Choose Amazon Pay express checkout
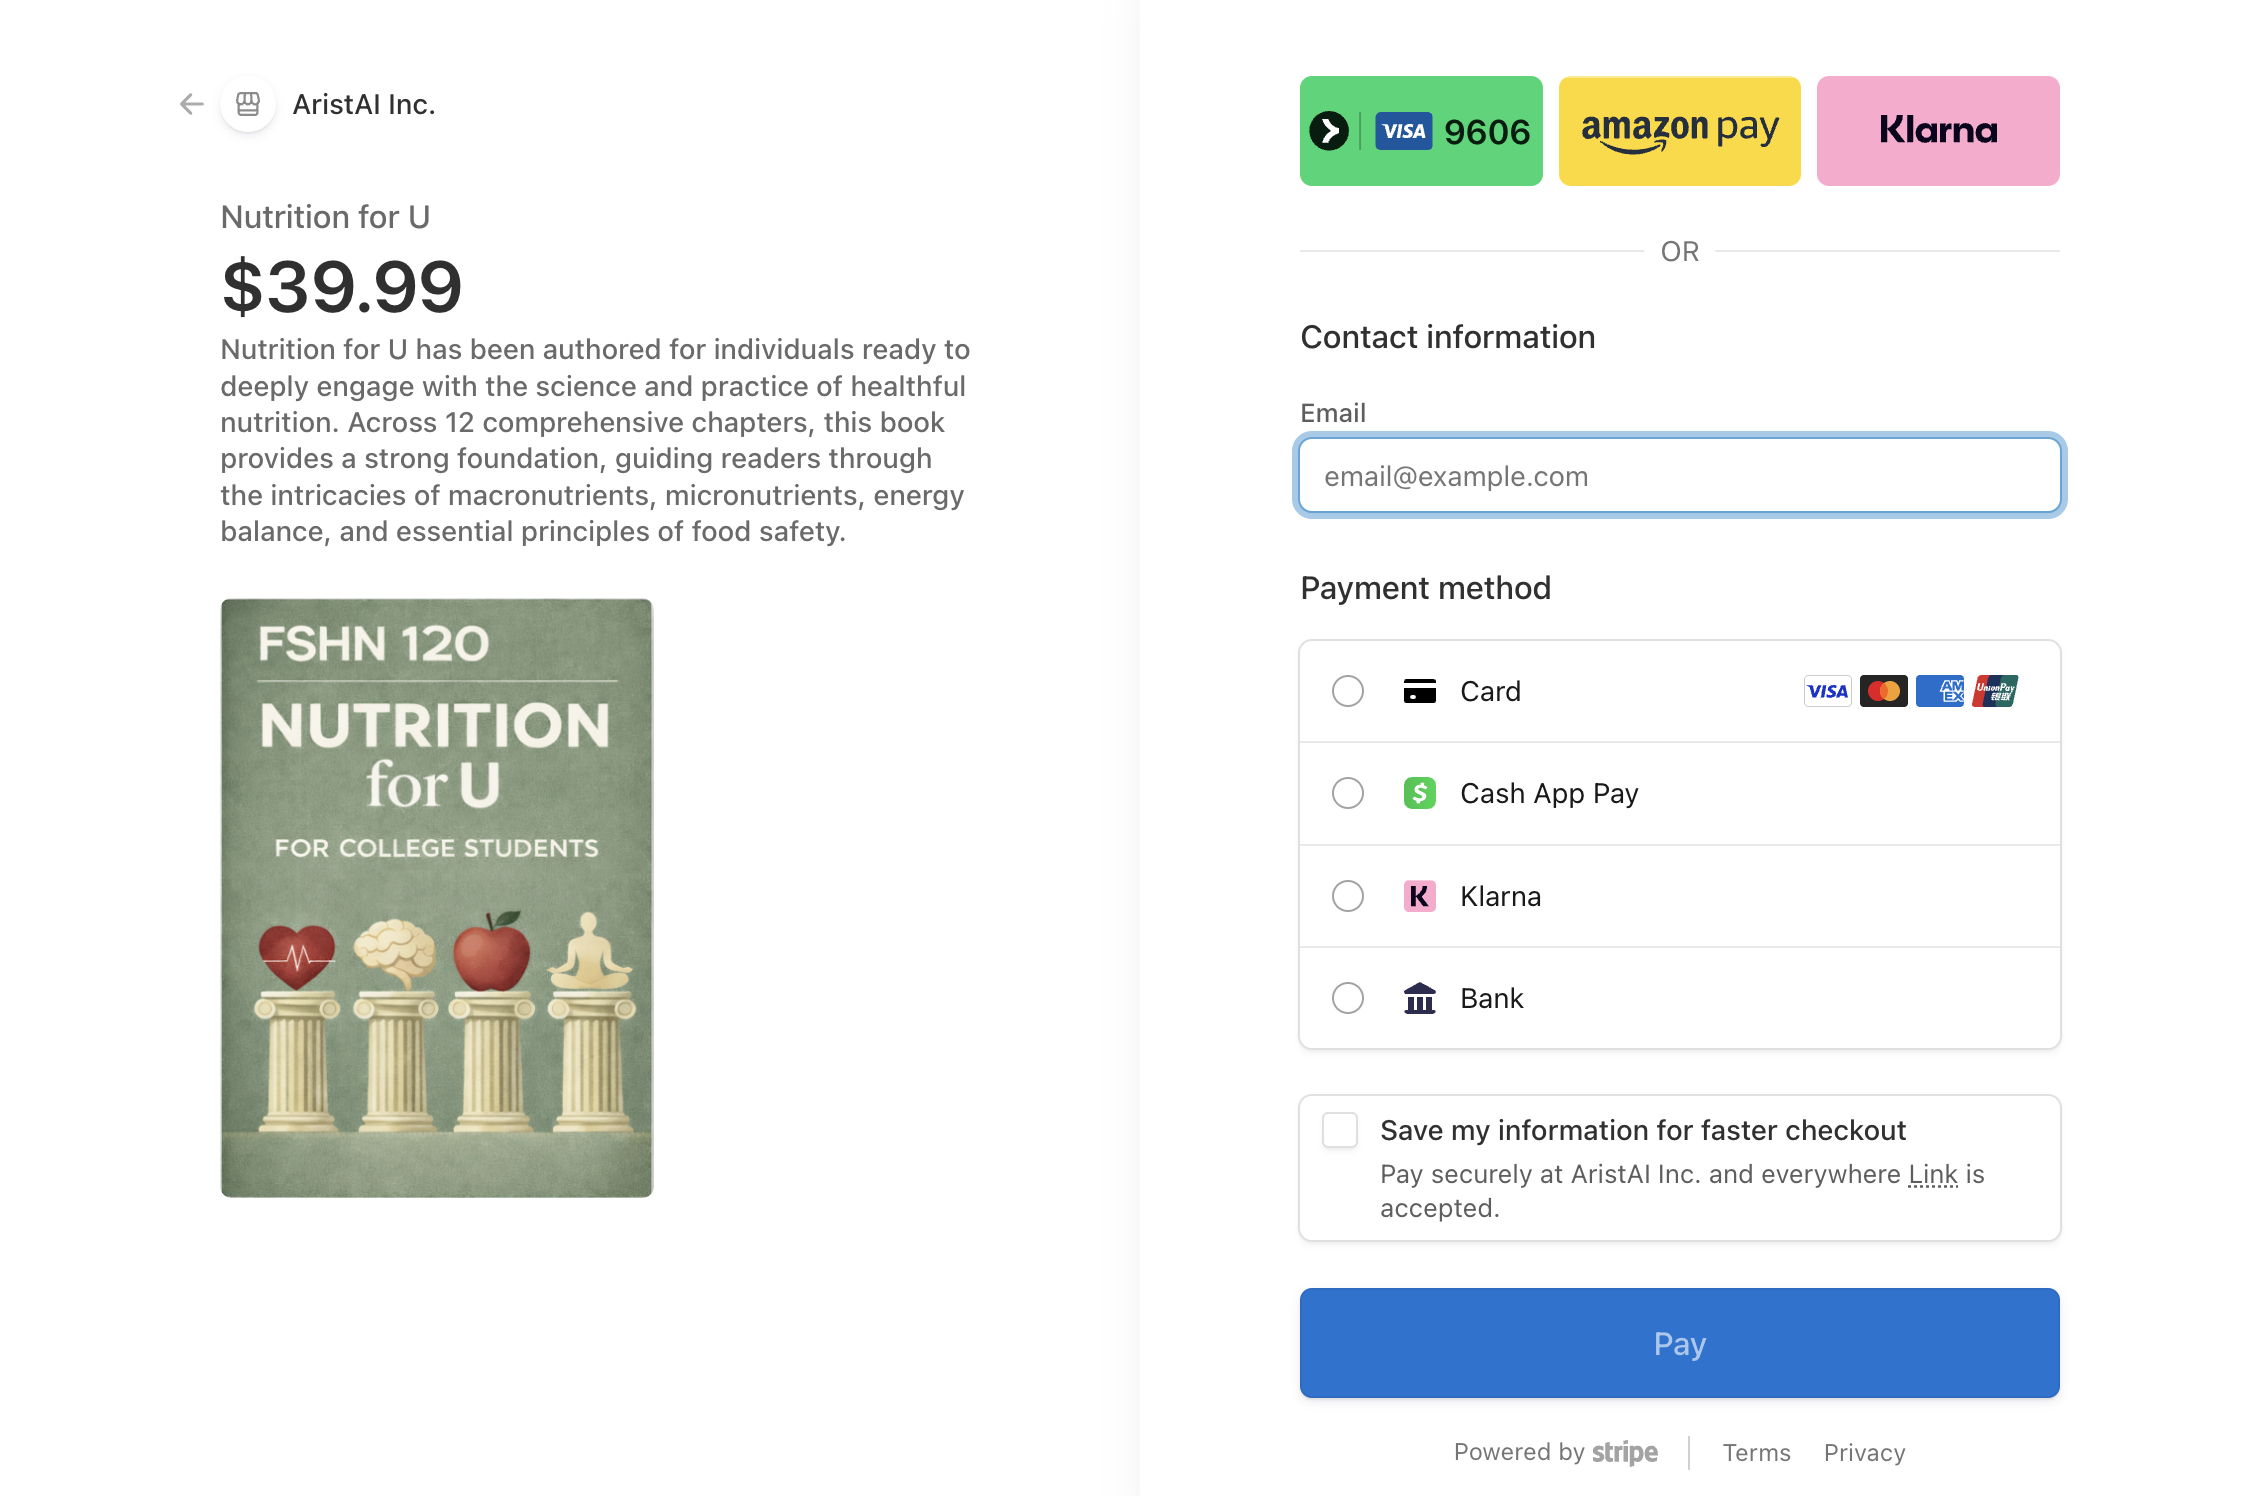Viewport: 2258px width, 1496px height. [1678, 130]
